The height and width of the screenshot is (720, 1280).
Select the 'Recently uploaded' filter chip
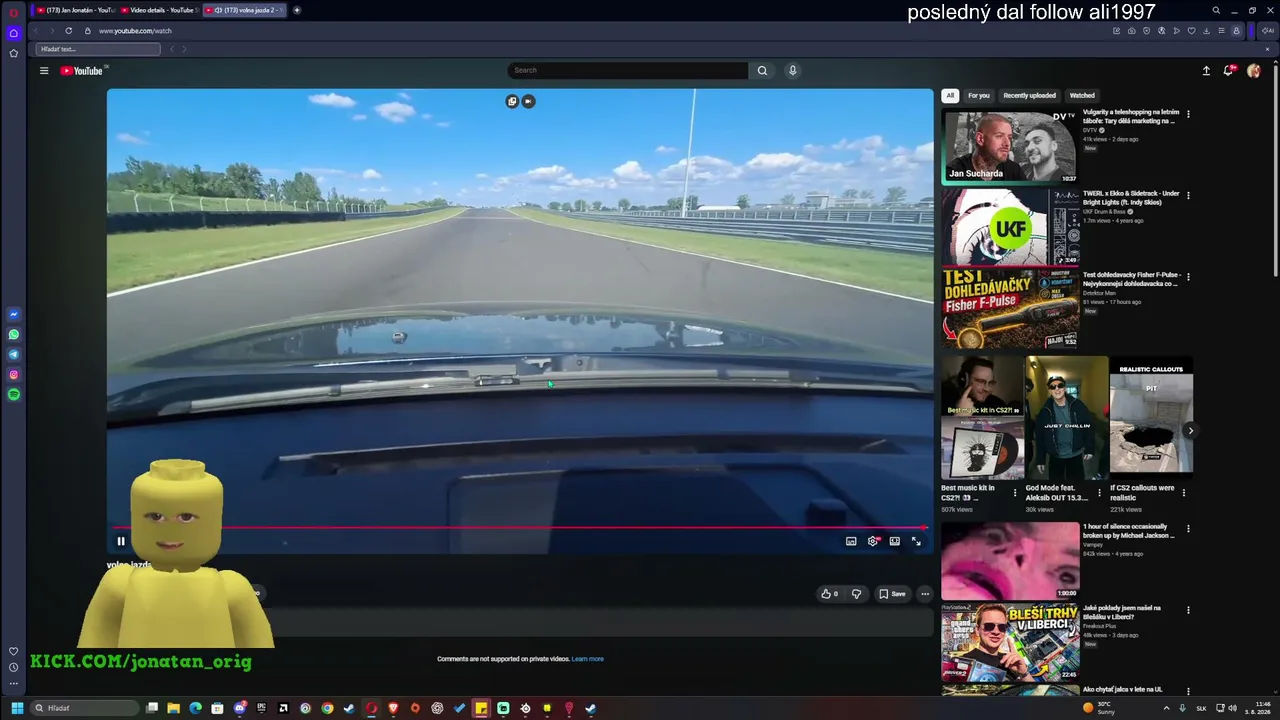tap(1030, 95)
